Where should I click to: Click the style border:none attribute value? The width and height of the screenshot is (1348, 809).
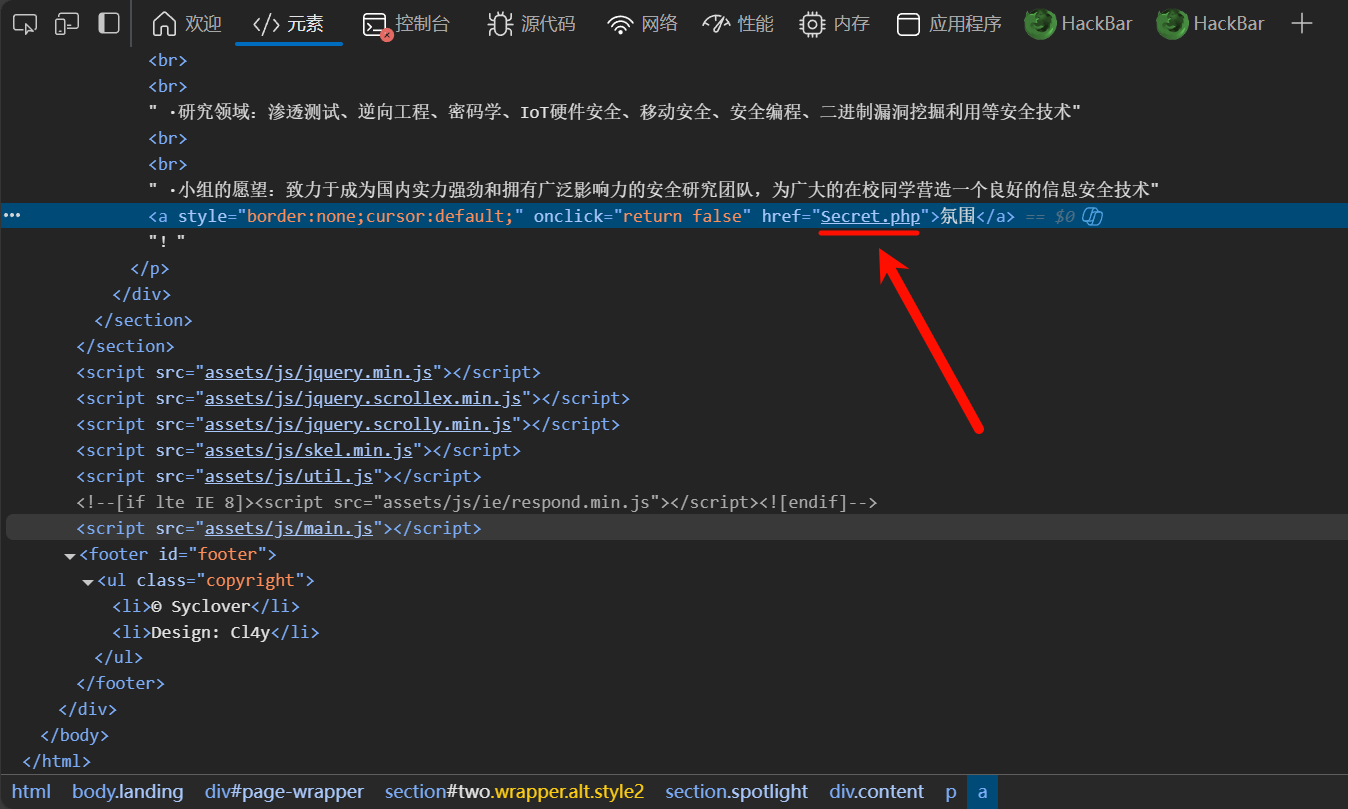379,216
